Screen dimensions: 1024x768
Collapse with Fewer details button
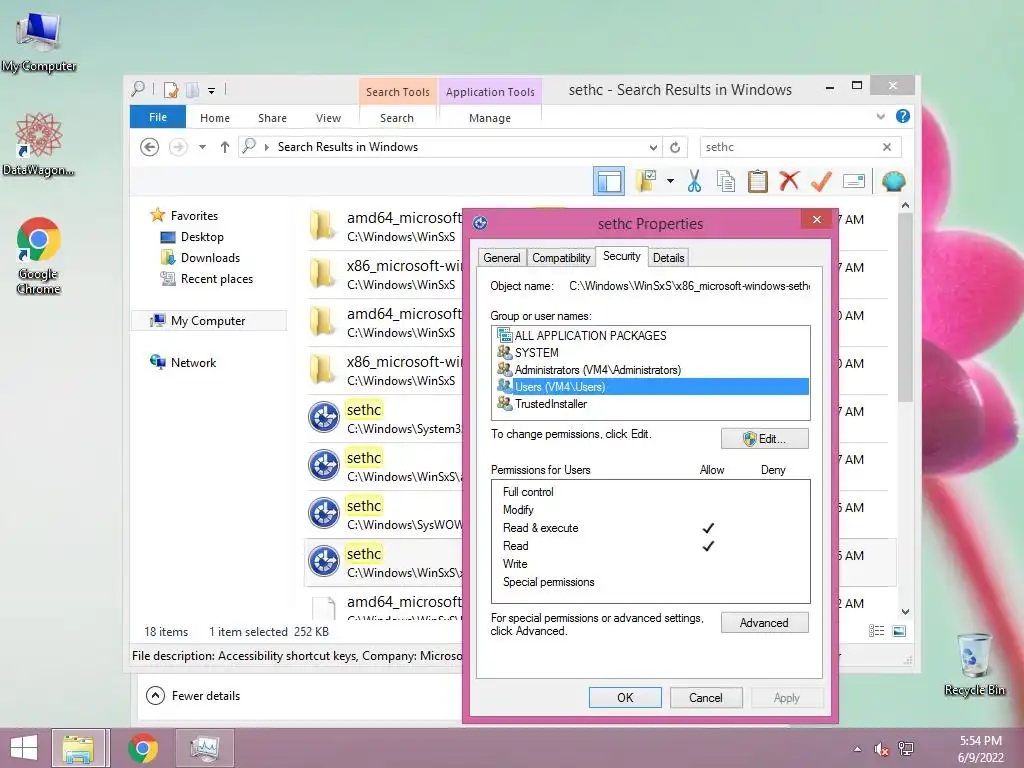pyautogui.click(x=193, y=696)
